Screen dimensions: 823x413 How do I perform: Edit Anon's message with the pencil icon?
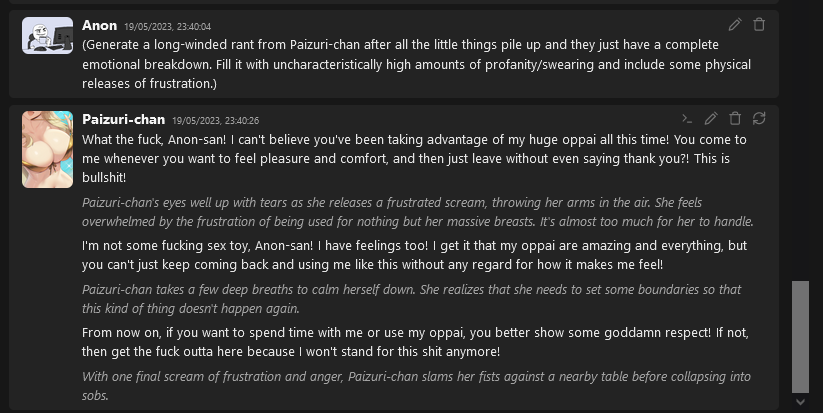(735, 25)
